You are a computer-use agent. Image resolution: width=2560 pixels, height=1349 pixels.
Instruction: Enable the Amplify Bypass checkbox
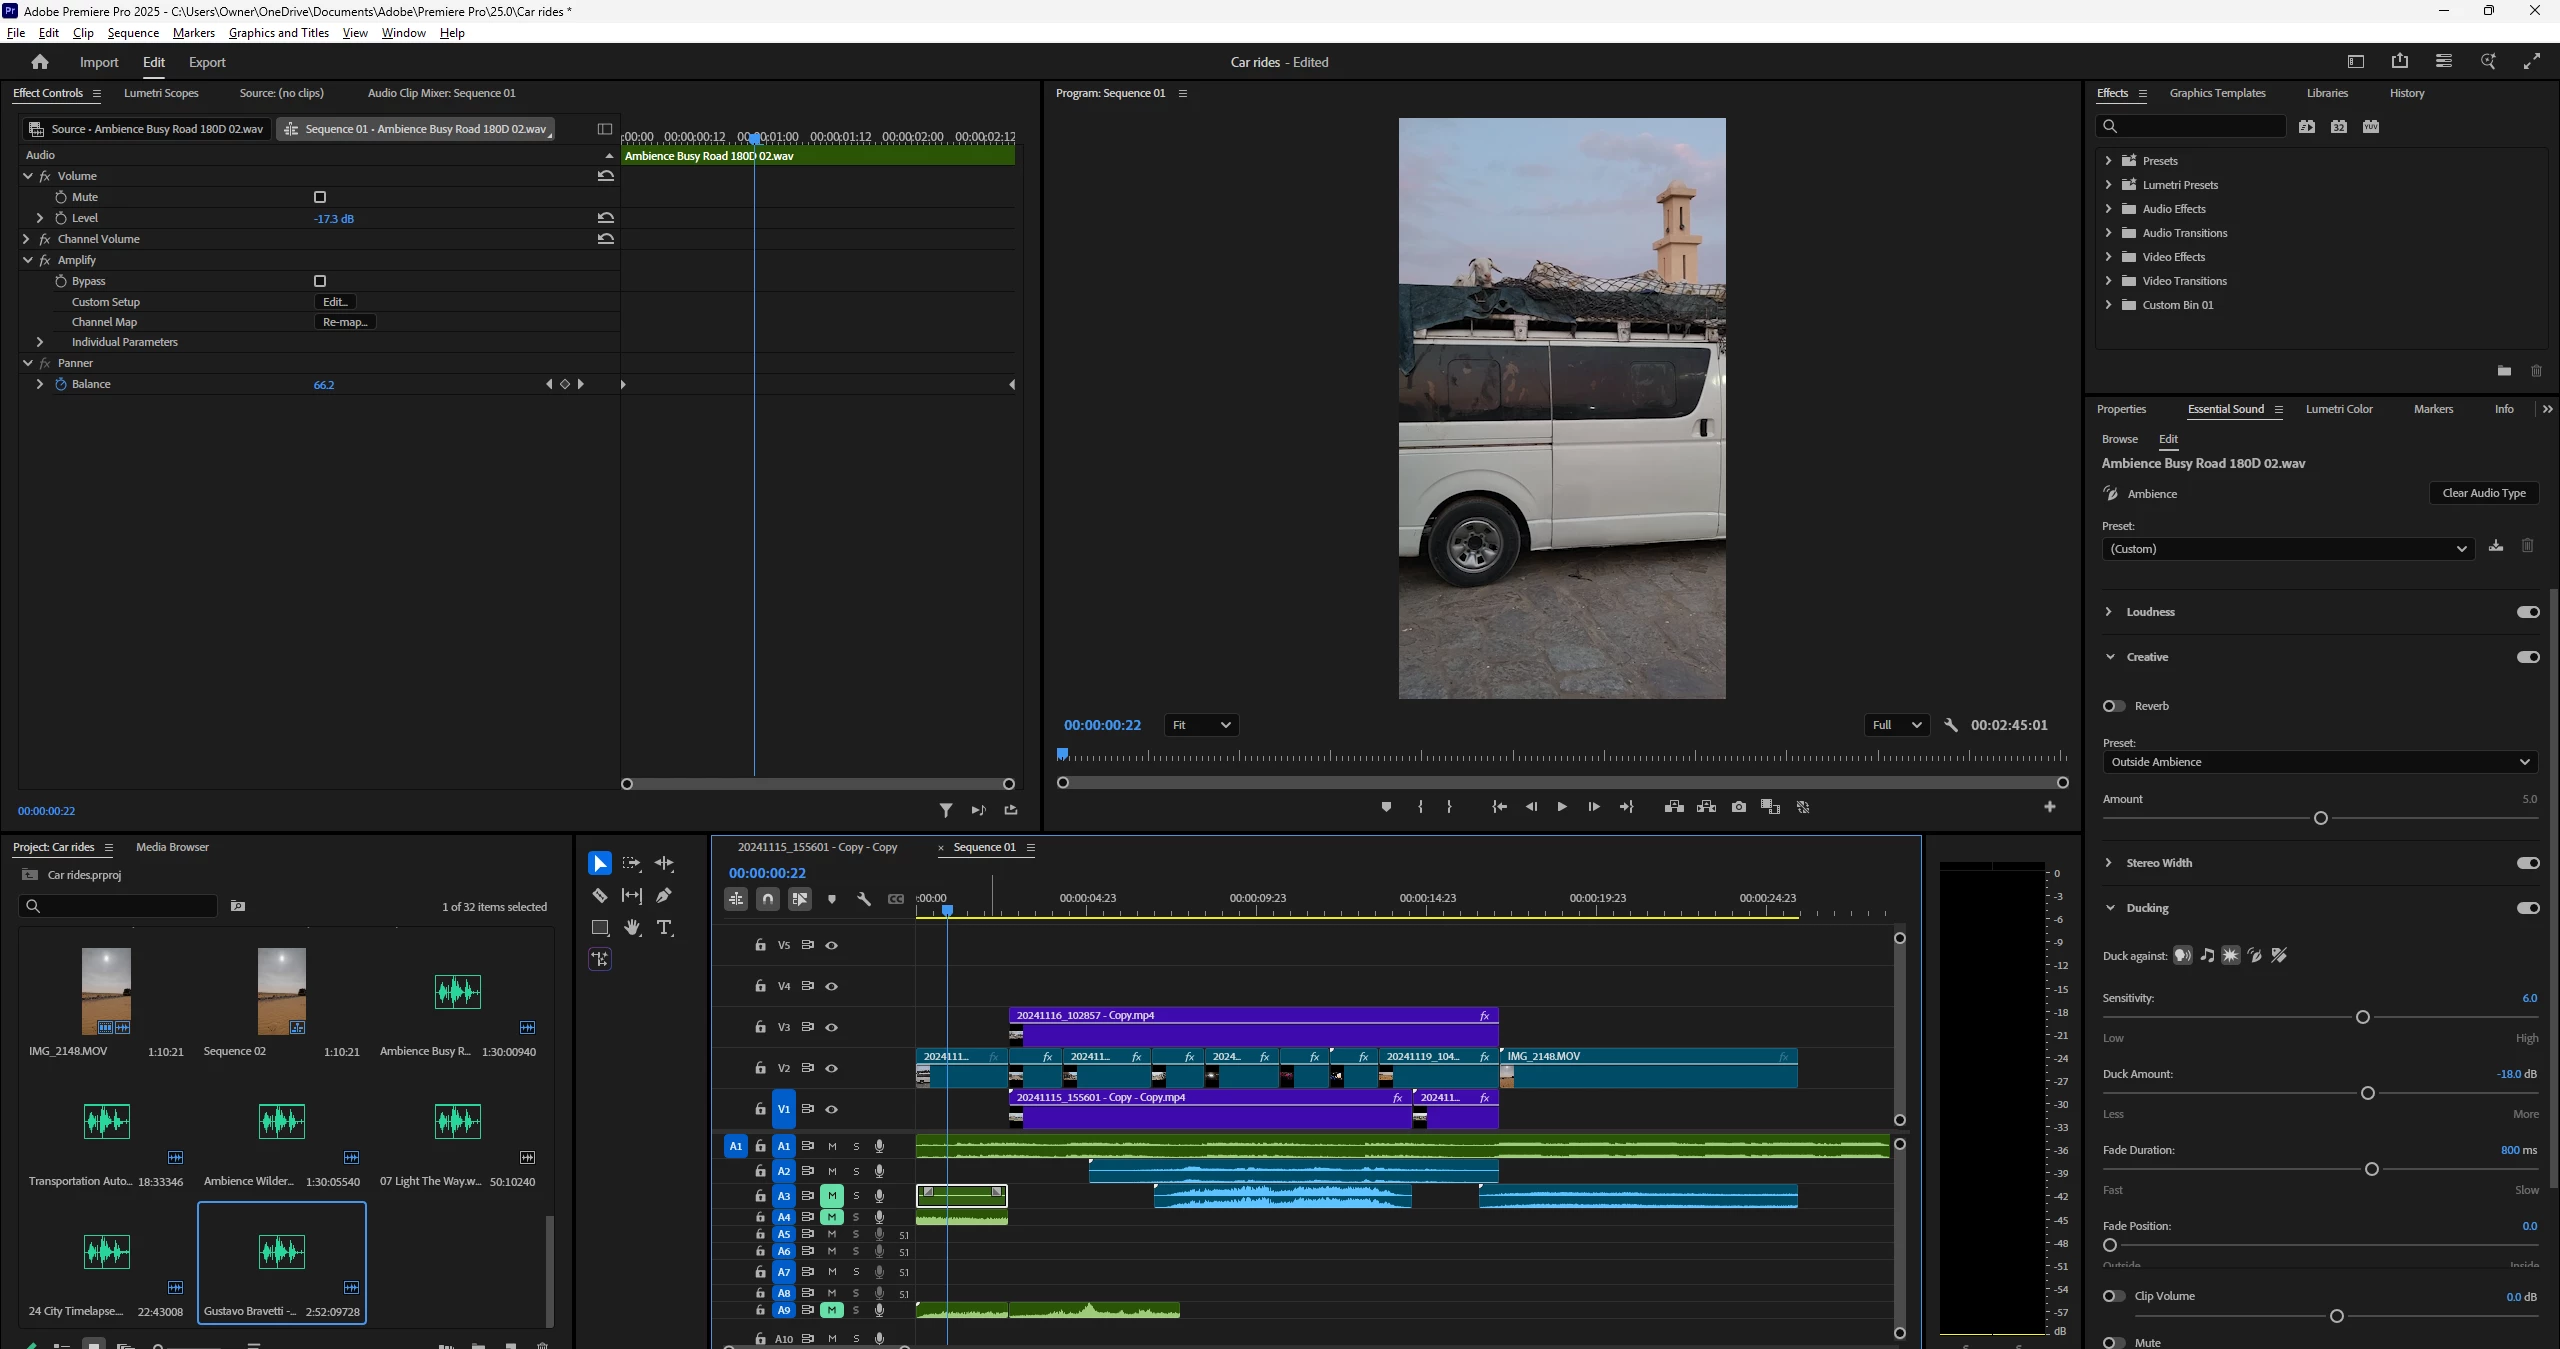pos(320,281)
